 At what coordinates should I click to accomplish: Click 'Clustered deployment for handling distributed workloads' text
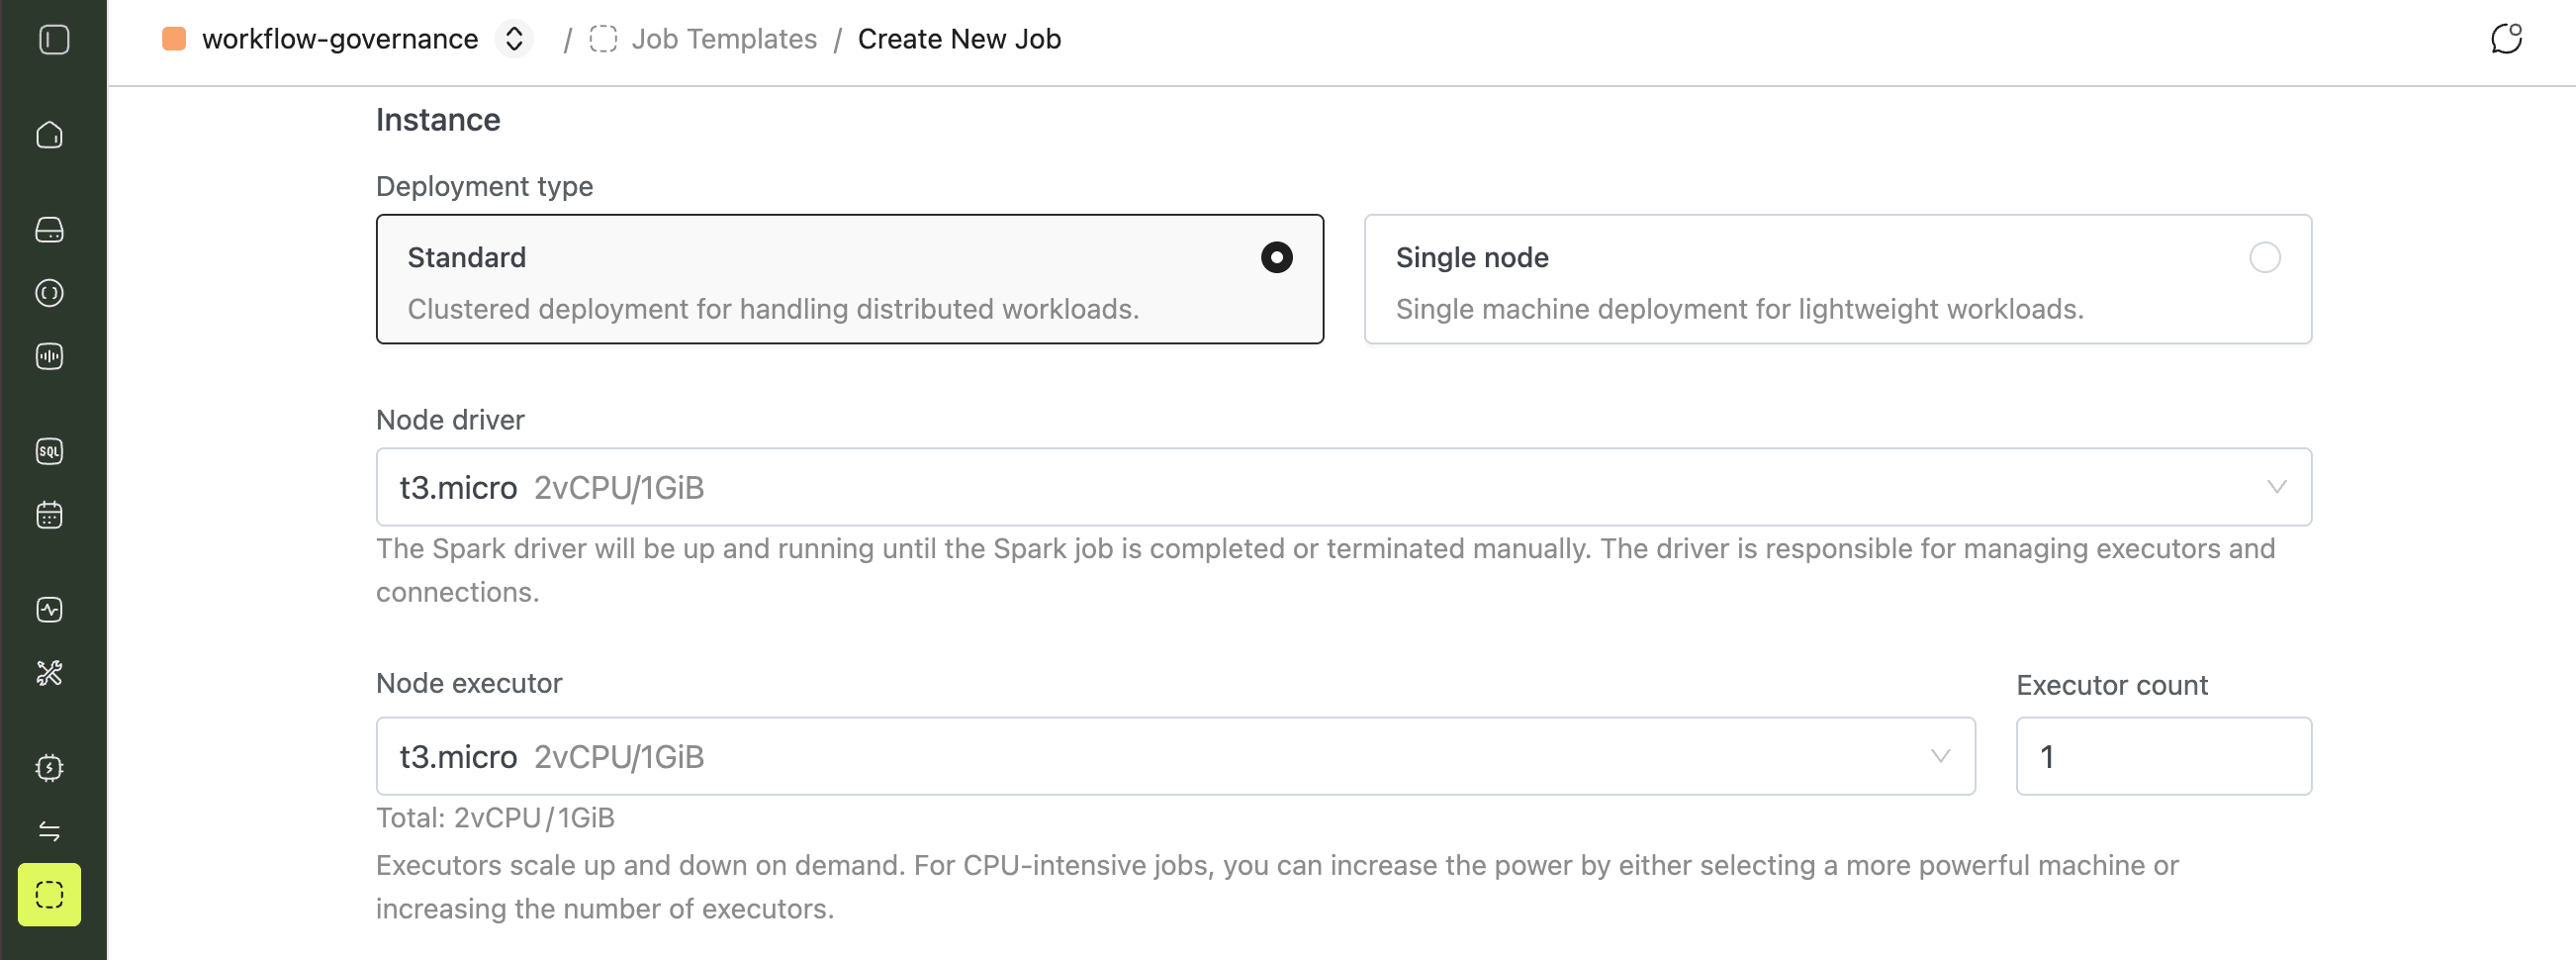[773, 309]
